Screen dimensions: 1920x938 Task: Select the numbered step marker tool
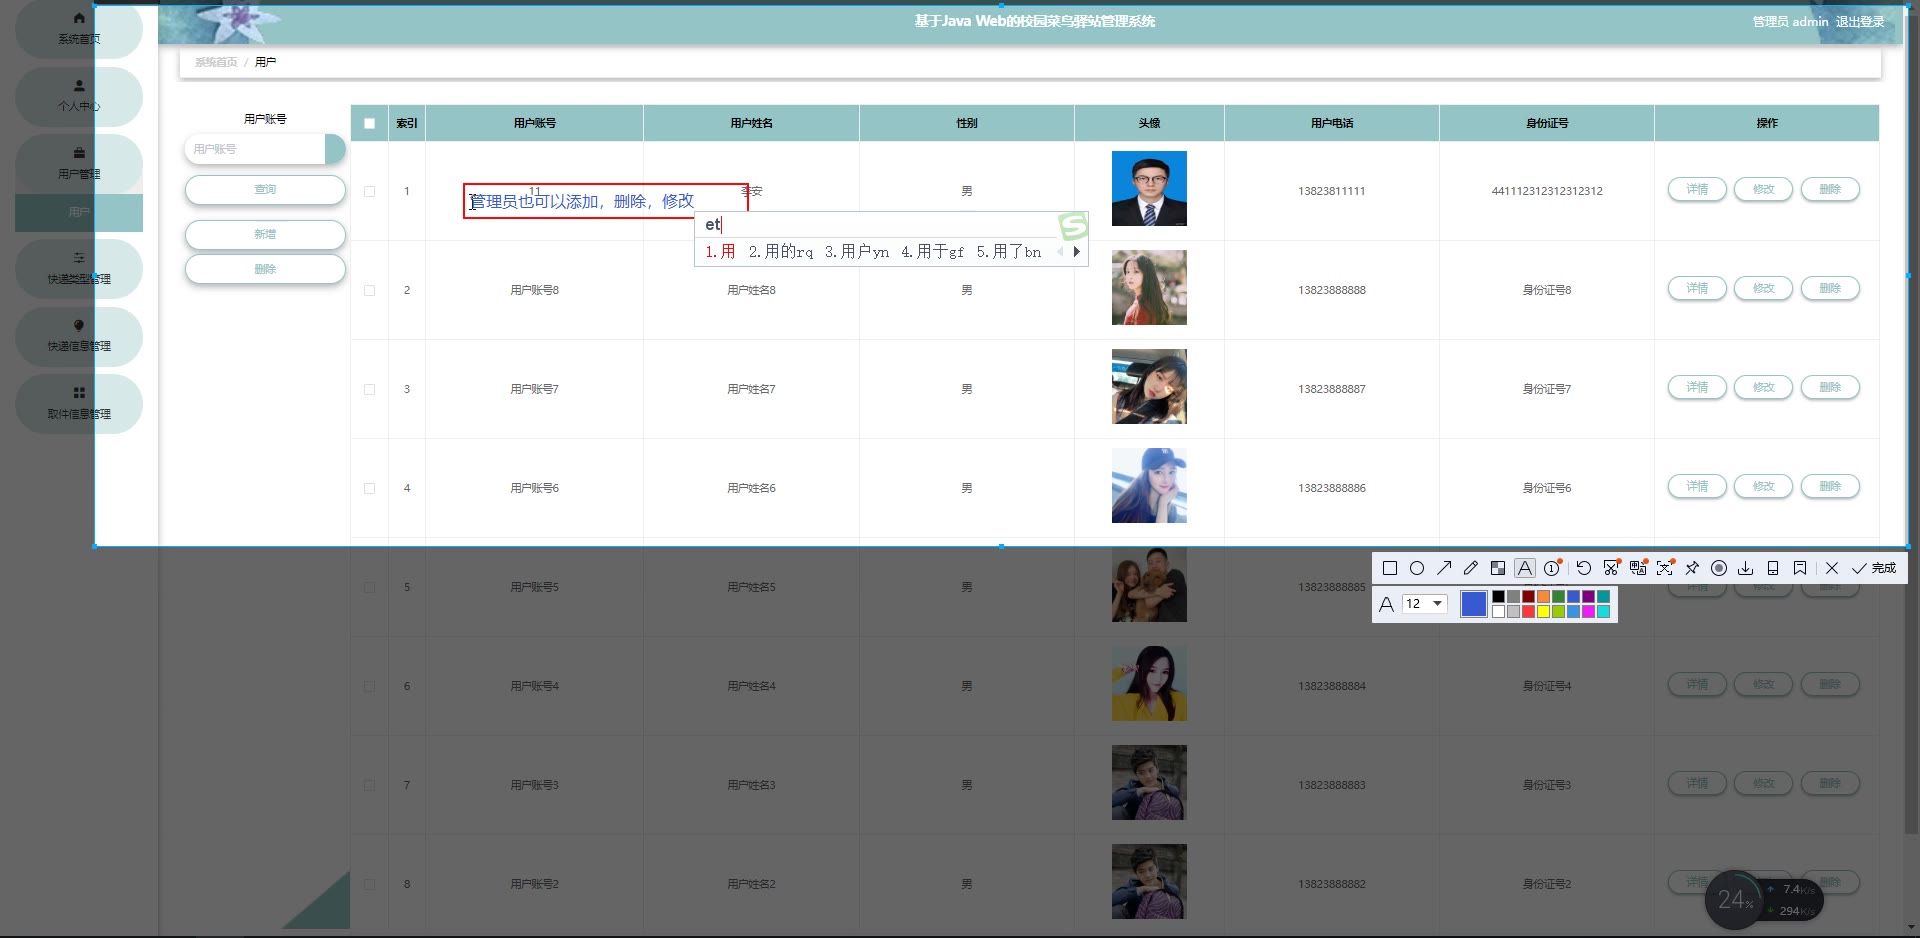1552,568
